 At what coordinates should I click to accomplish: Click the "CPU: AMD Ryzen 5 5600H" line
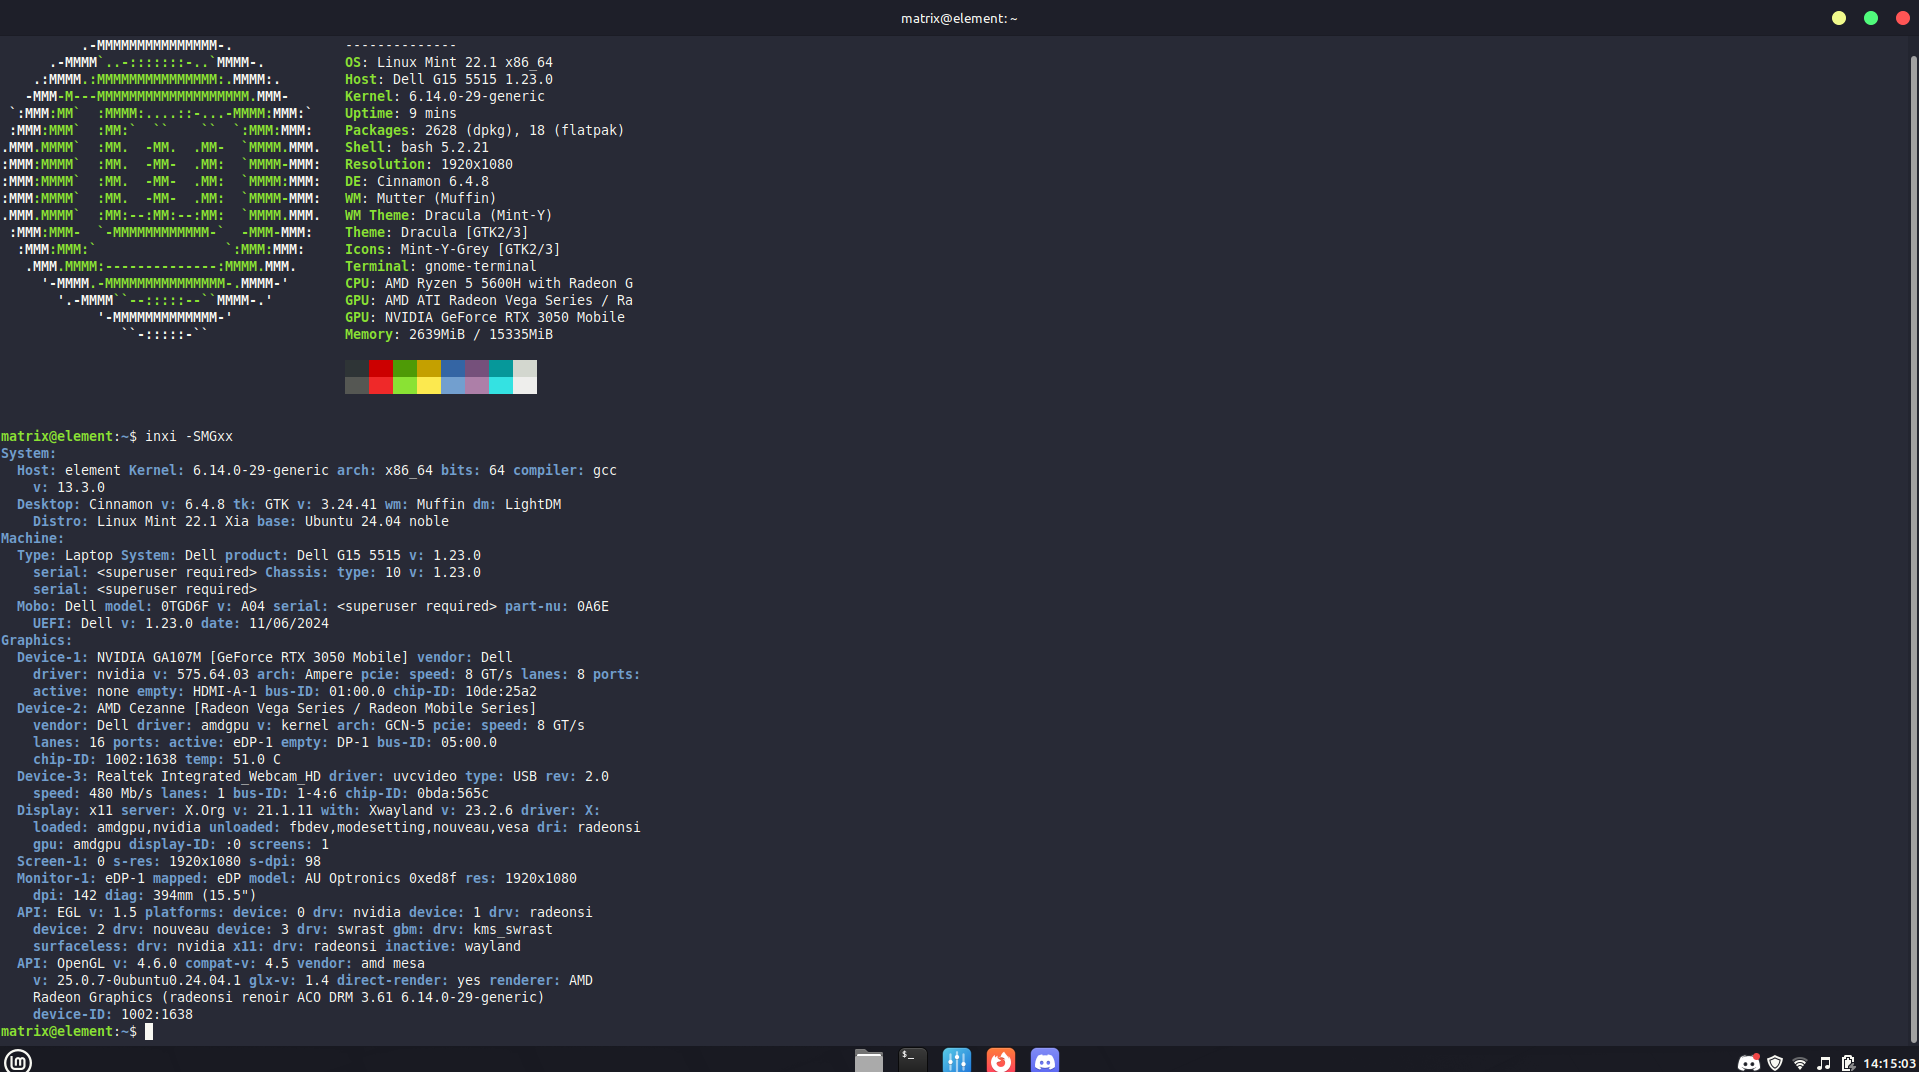point(489,283)
